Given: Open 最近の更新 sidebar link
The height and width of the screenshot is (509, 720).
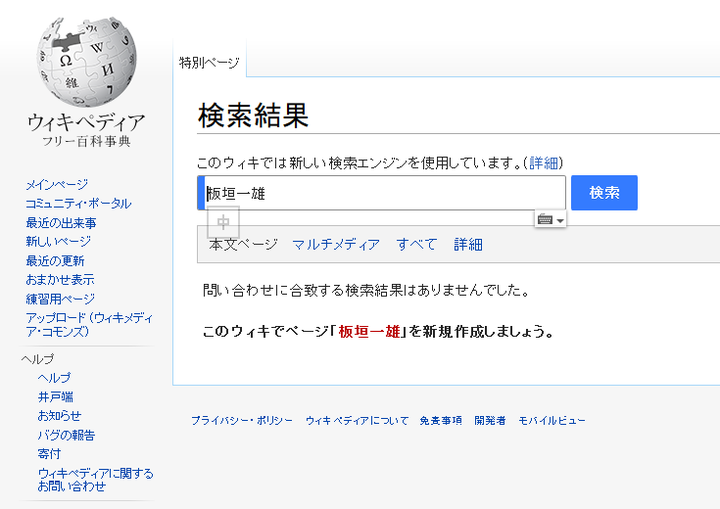Looking at the screenshot, I should [x=55, y=261].
